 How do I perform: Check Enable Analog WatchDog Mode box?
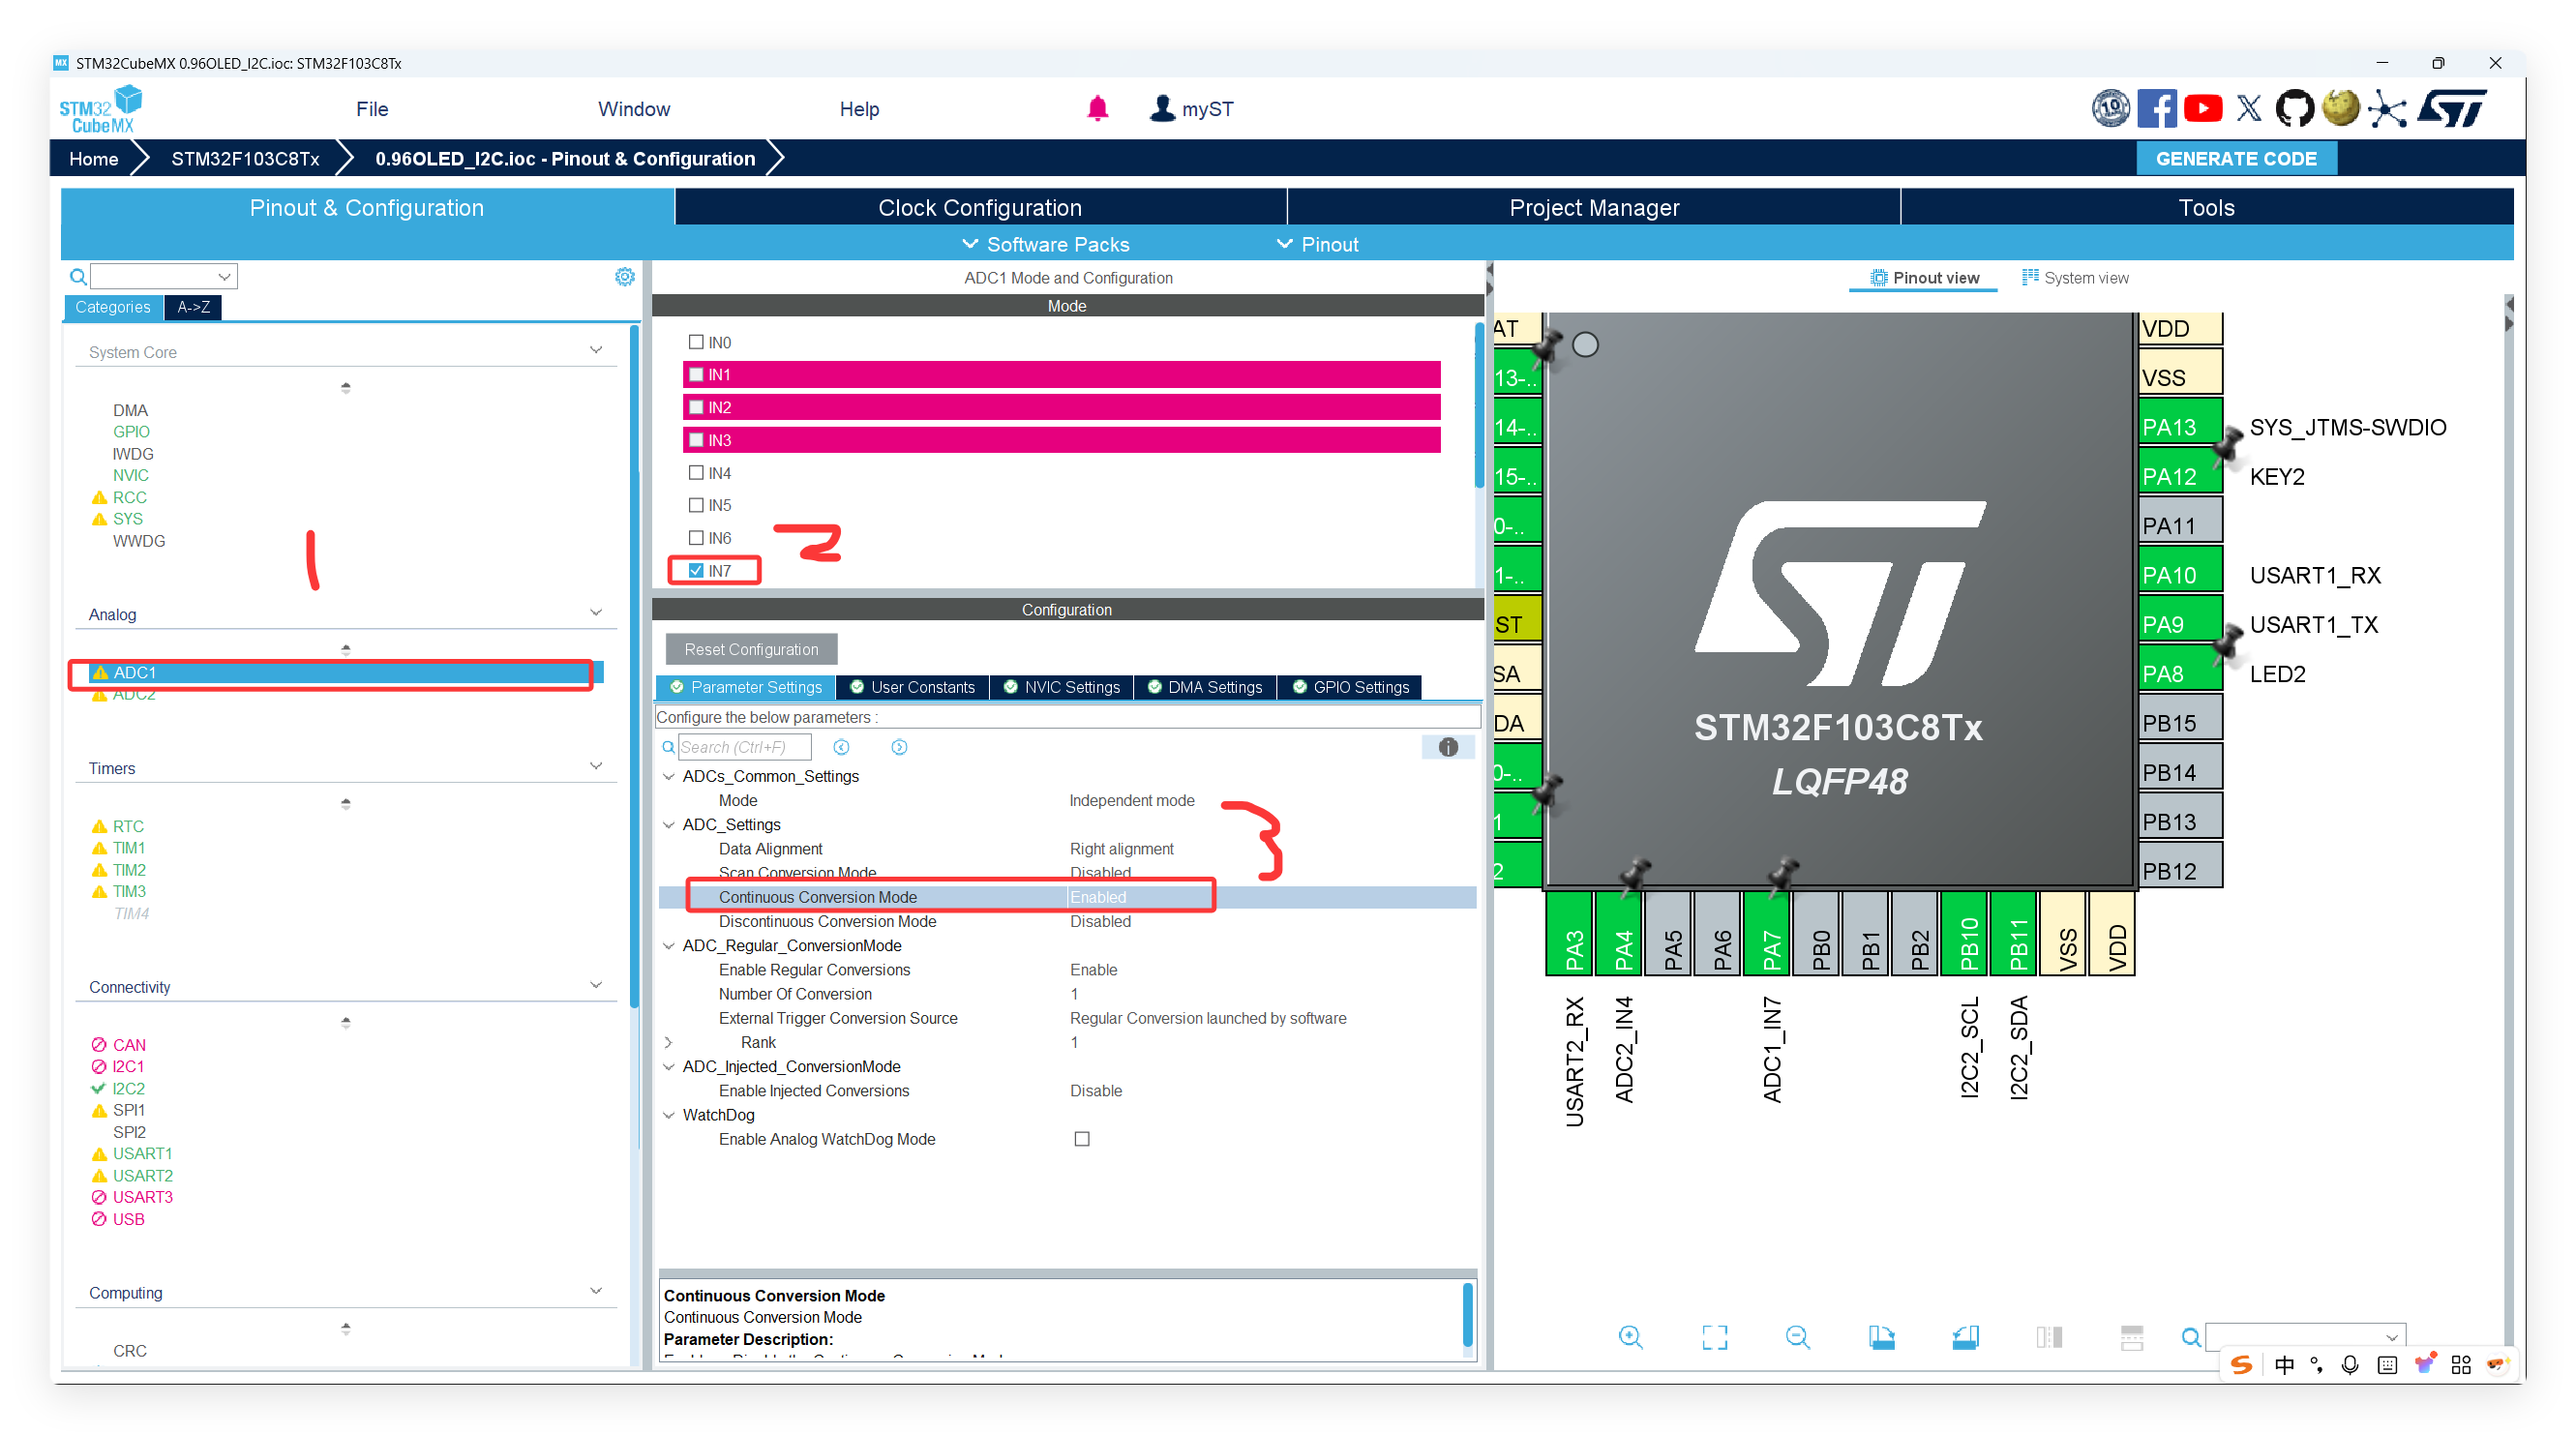1081,1139
